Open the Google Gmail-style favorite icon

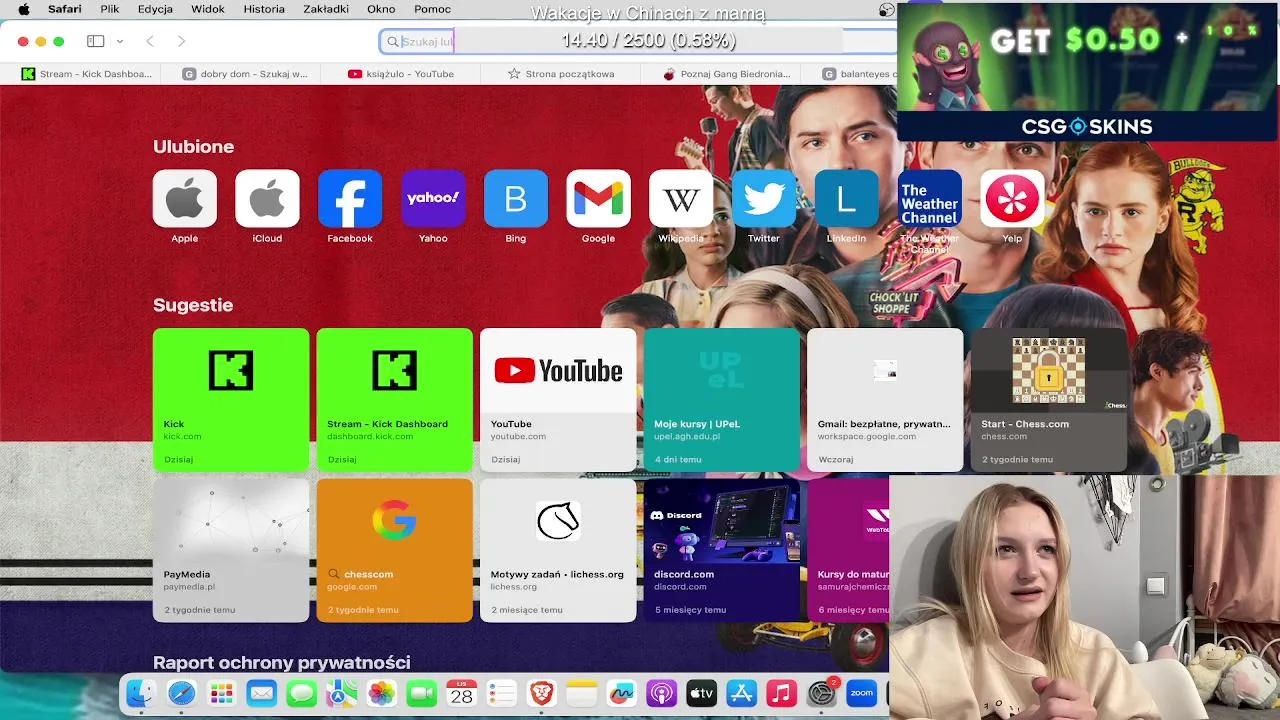coord(598,198)
